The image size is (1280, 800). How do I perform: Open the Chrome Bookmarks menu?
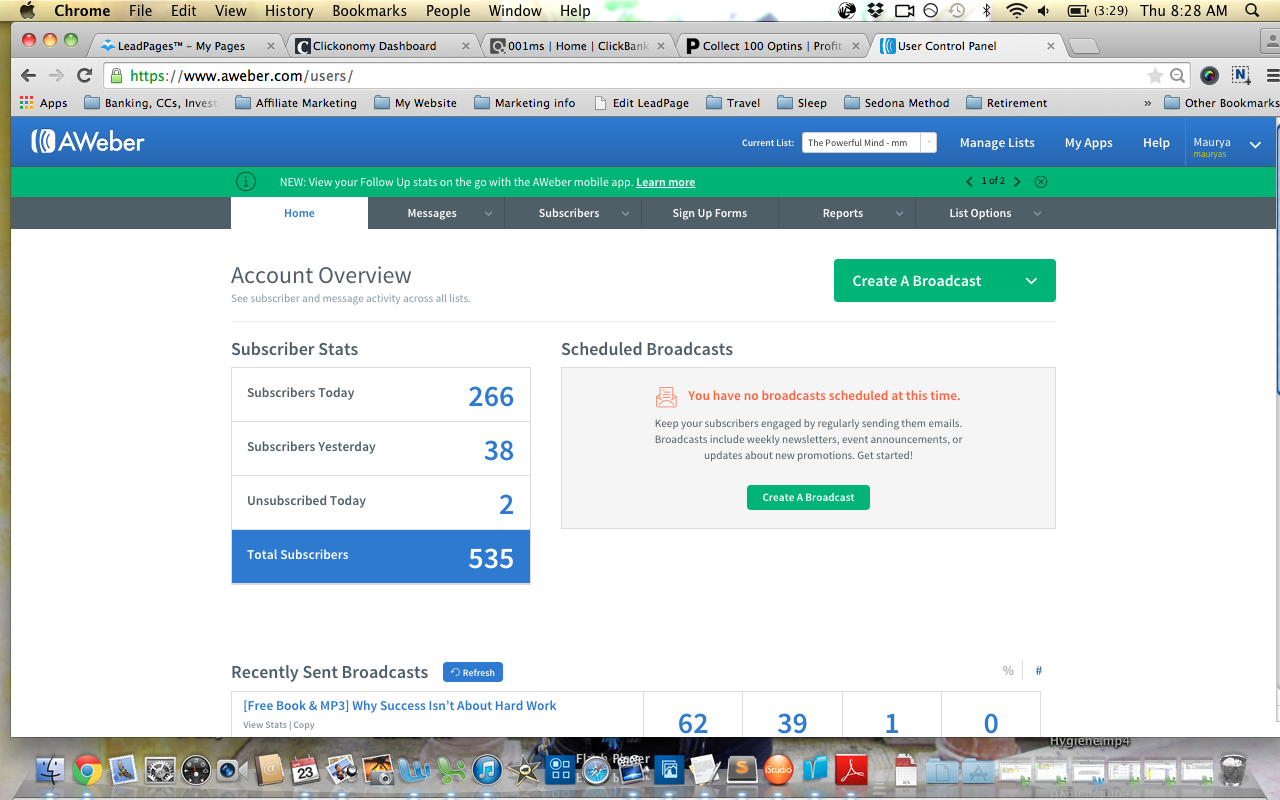369,11
